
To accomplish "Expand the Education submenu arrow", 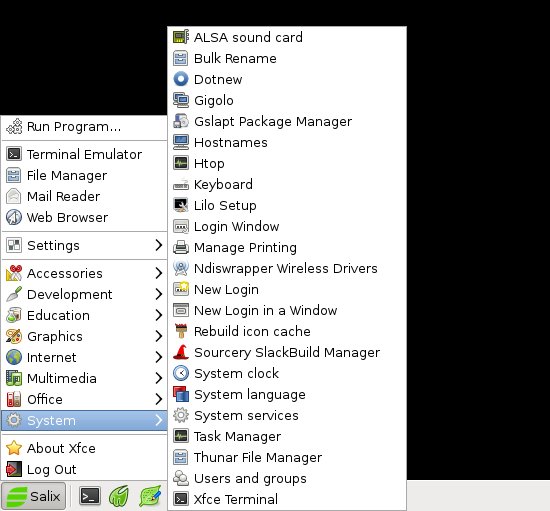I will click(159, 315).
